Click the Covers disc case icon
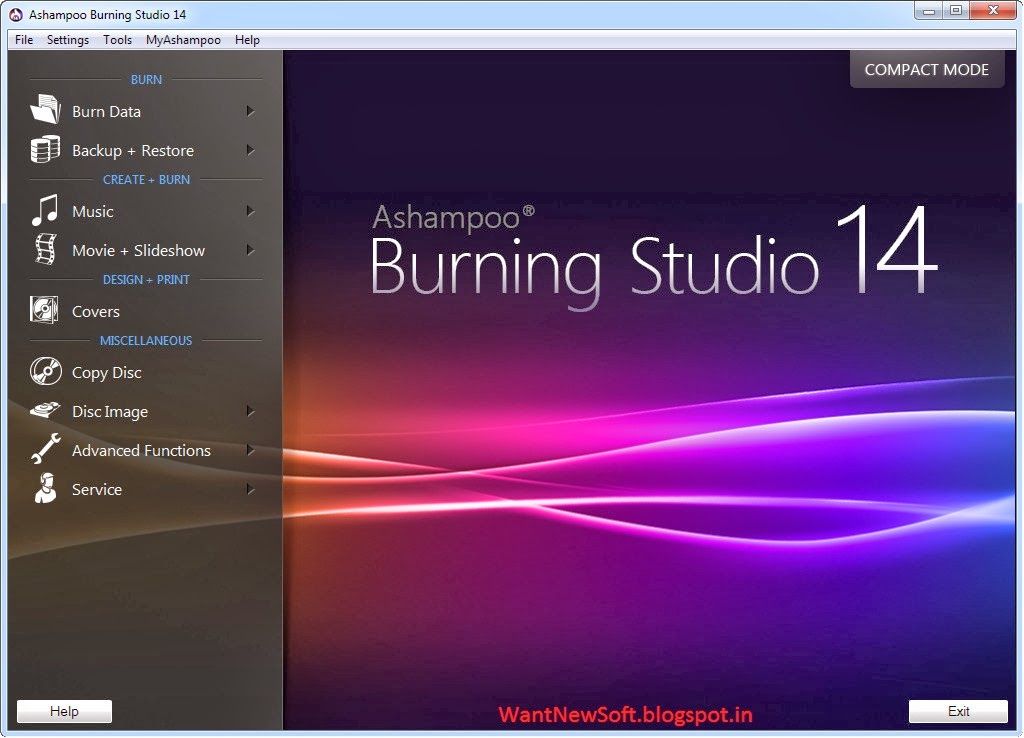1024x738 pixels. (44, 310)
